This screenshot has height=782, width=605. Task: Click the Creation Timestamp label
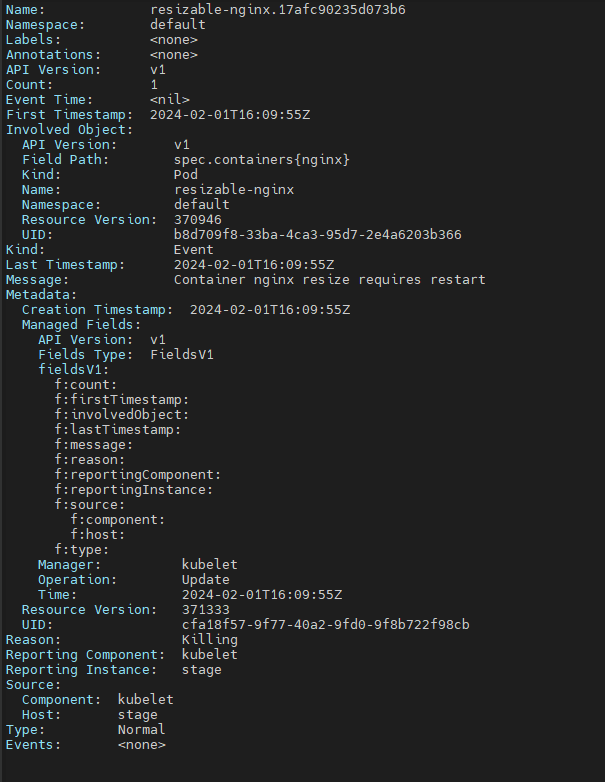coord(94,309)
